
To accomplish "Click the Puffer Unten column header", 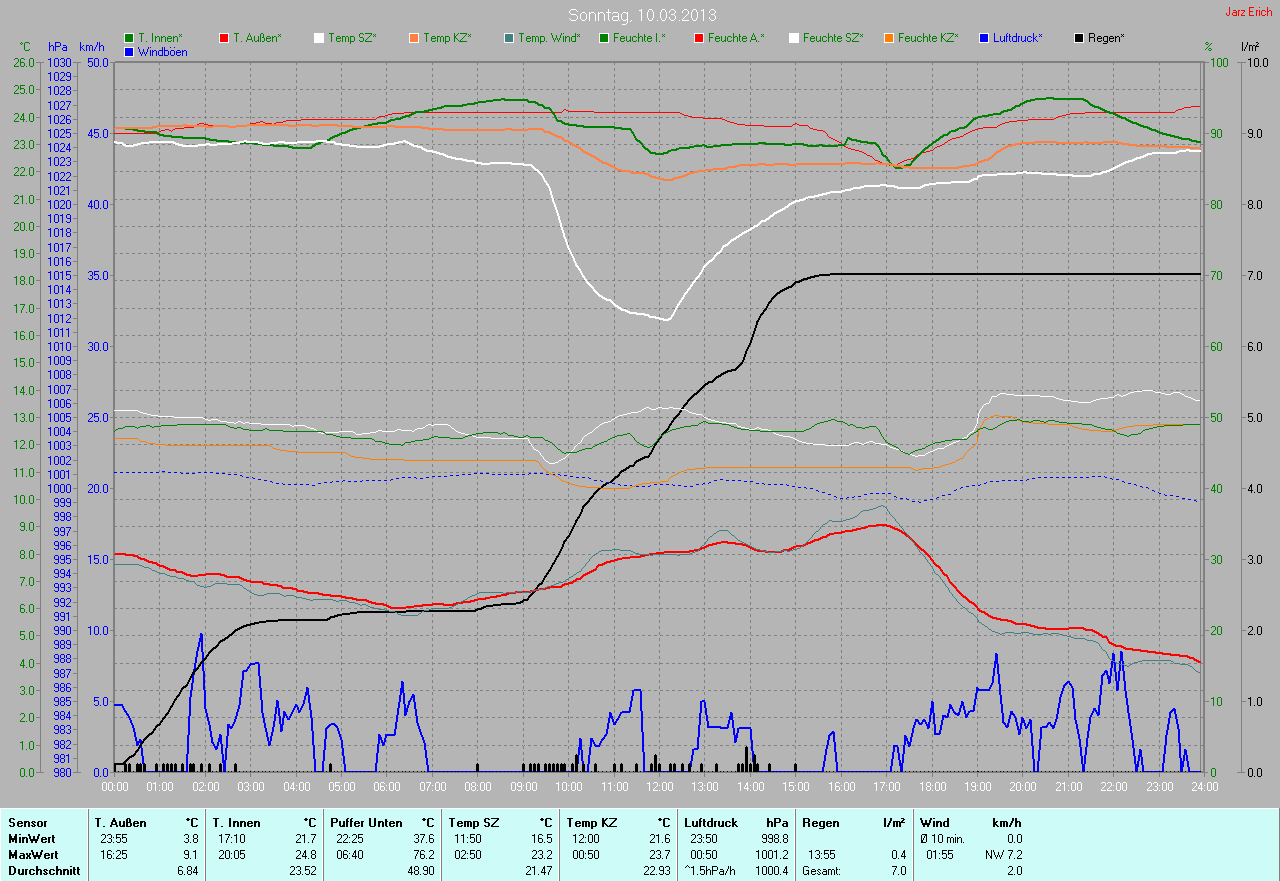I will [360, 822].
